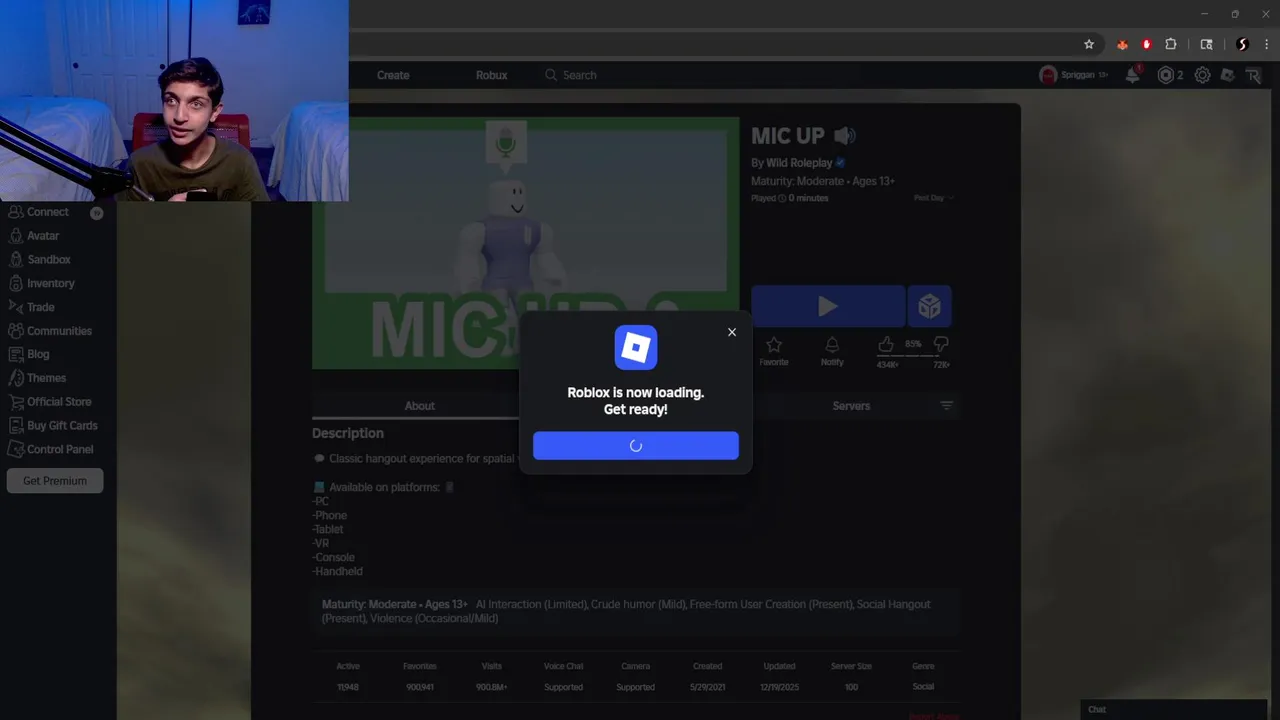The width and height of the screenshot is (1280, 720).
Task: Open the Create link in top nav
Action: 393,75
